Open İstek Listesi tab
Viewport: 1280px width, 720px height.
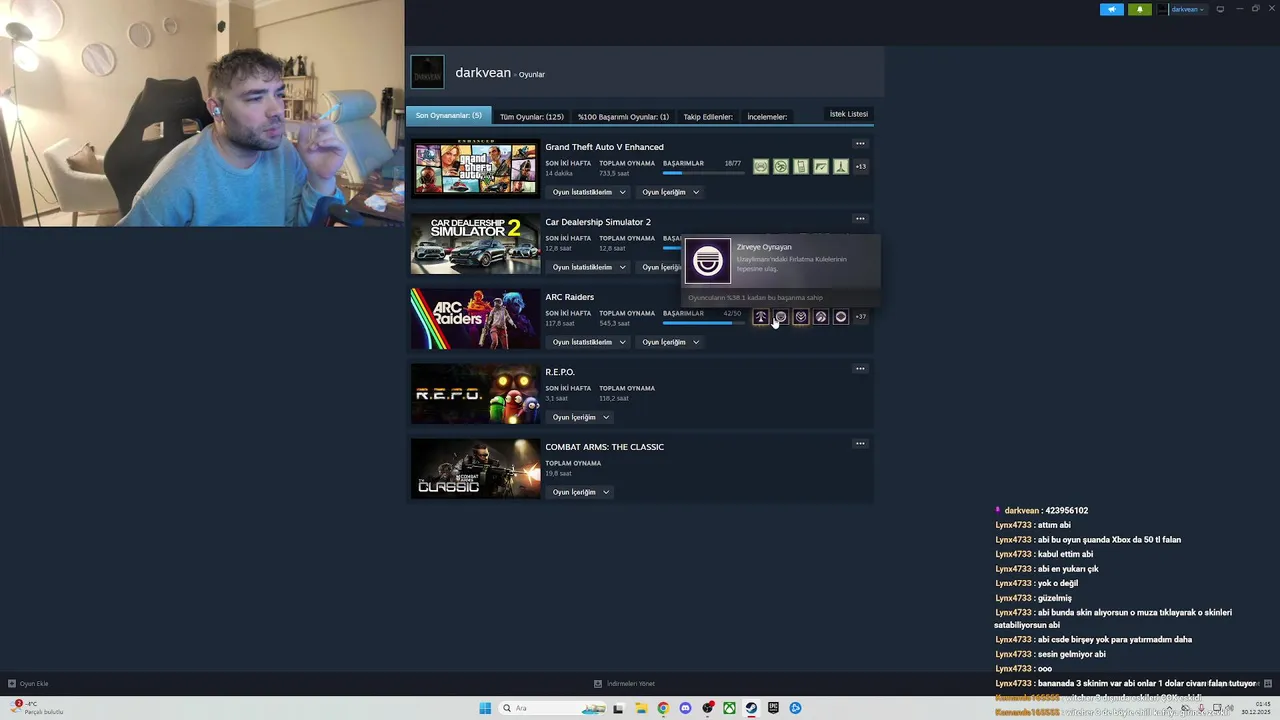(849, 114)
